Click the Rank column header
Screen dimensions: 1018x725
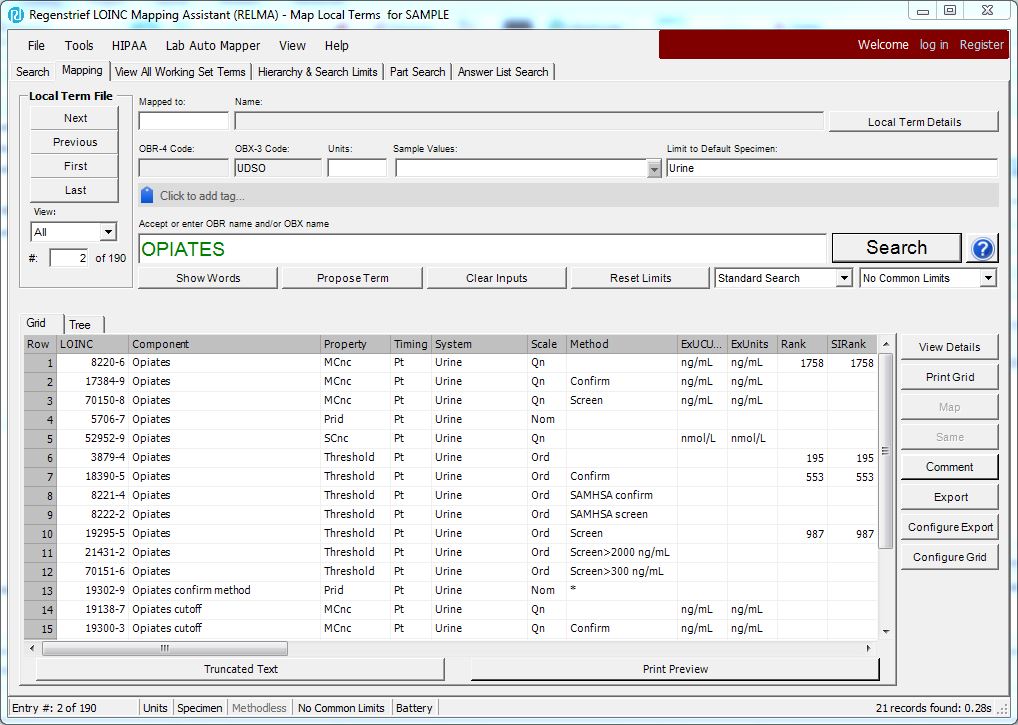coord(802,344)
